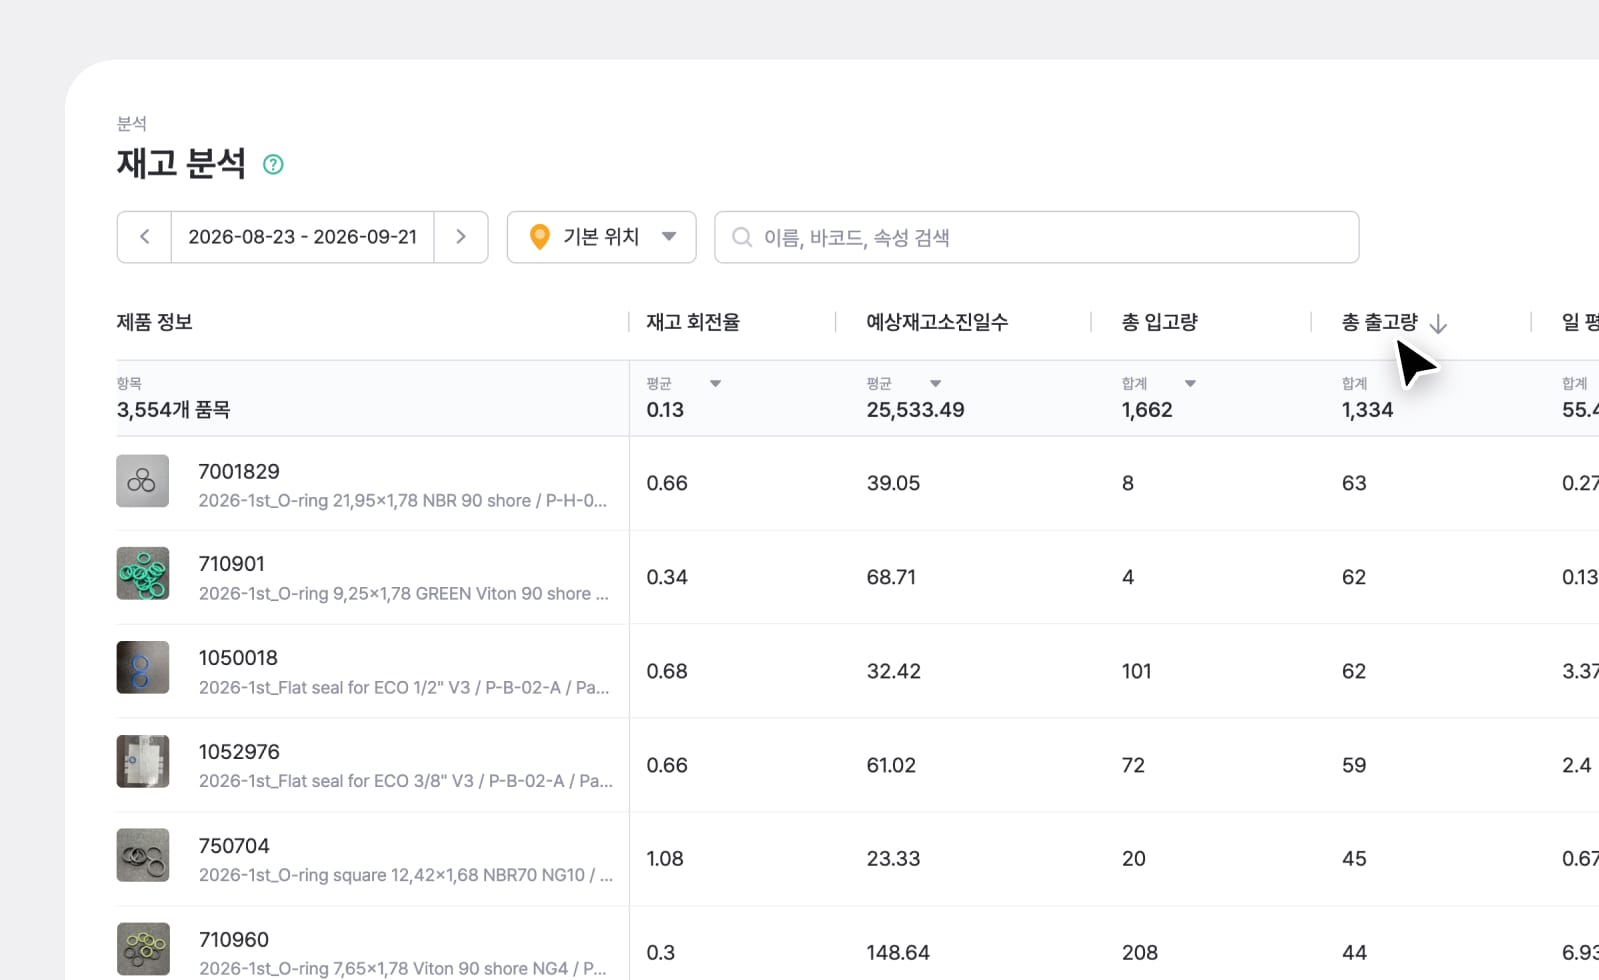Viewport: 1599px width, 980px height.
Task: Click the 61.02 cell for 1052976
Action: pos(891,765)
